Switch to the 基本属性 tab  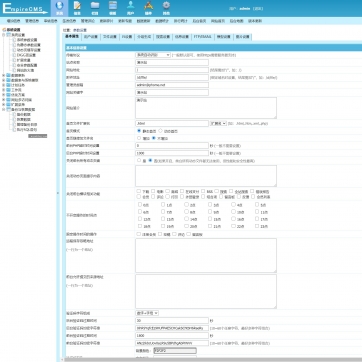pyautogui.click(x=72, y=37)
